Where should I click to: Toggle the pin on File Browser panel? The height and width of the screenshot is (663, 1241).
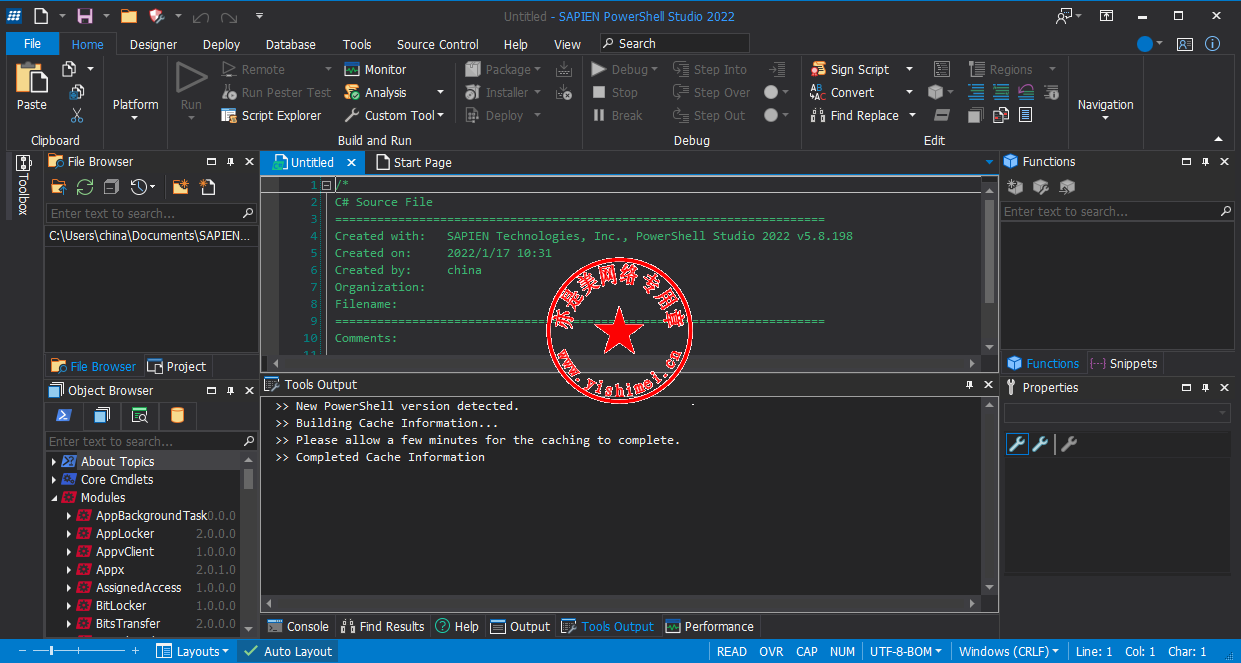(230, 162)
